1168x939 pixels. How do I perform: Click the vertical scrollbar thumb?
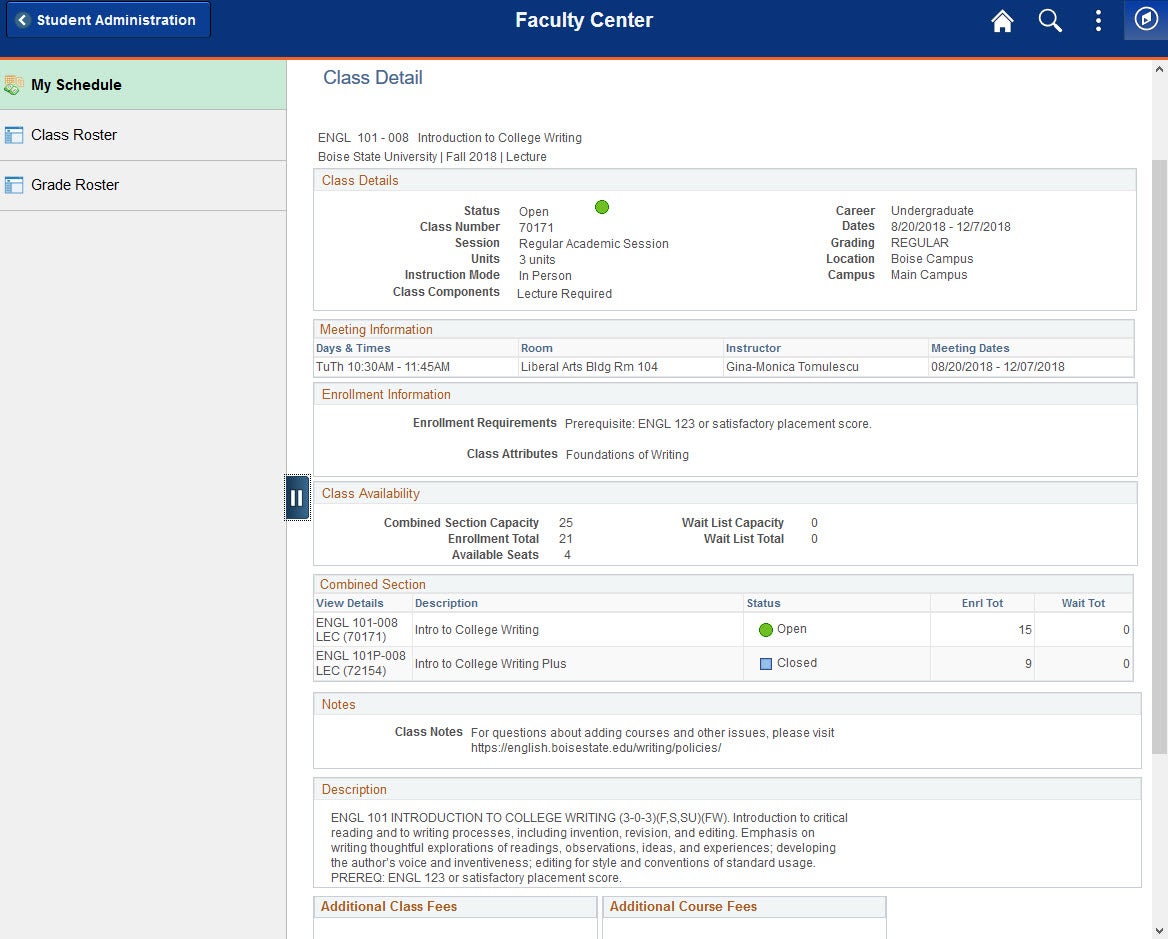tap(1159, 456)
